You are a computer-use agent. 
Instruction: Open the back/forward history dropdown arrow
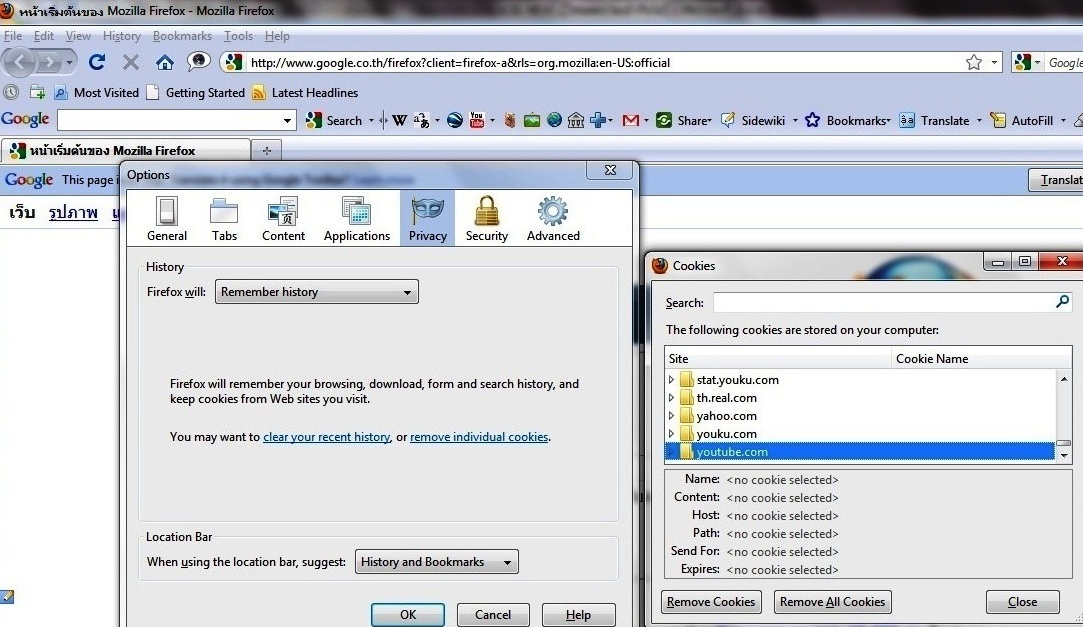coord(69,63)
